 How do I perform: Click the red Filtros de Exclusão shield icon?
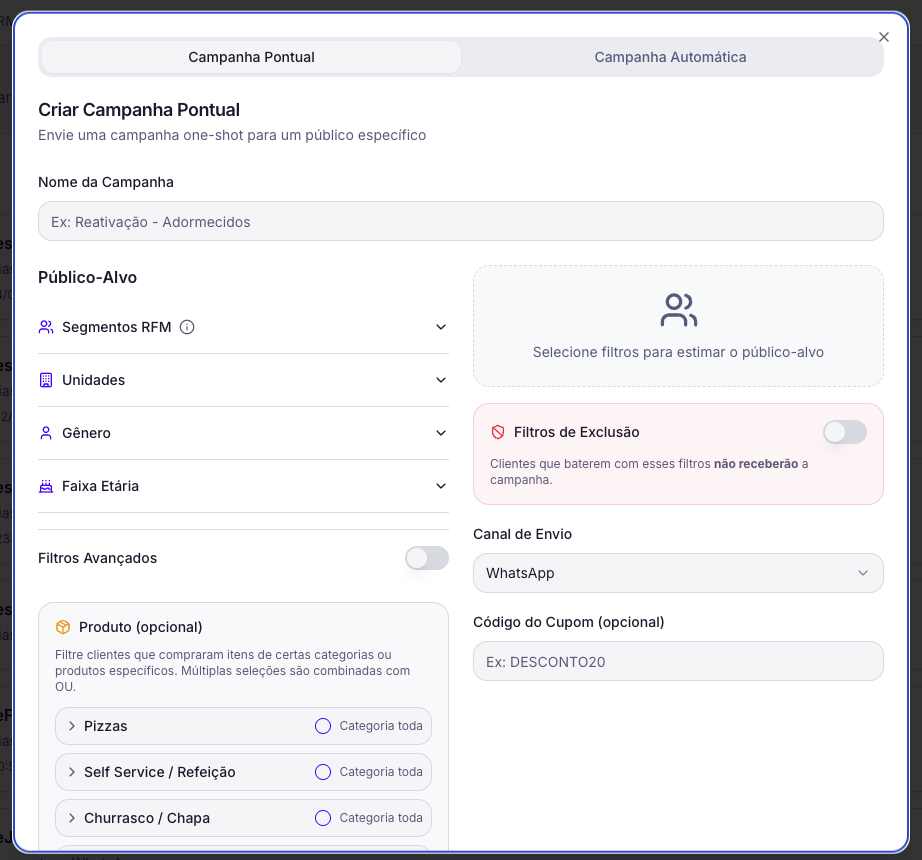click(498, 433)
